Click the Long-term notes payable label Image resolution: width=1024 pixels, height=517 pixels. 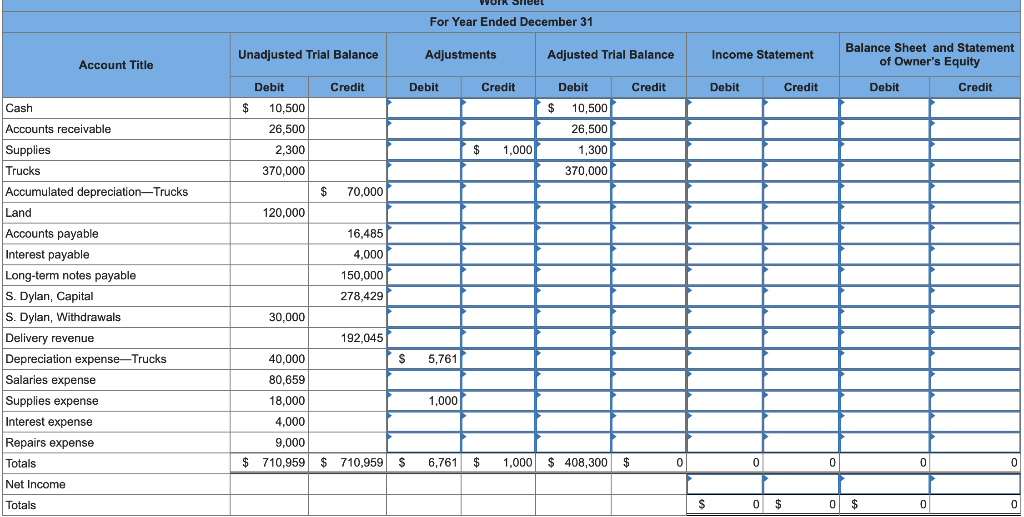point(71,275)
